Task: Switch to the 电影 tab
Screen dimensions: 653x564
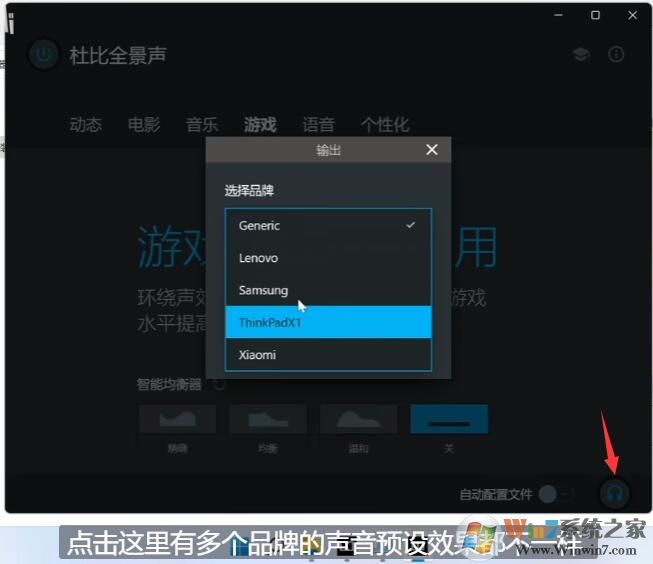Action: coord(144,124)
